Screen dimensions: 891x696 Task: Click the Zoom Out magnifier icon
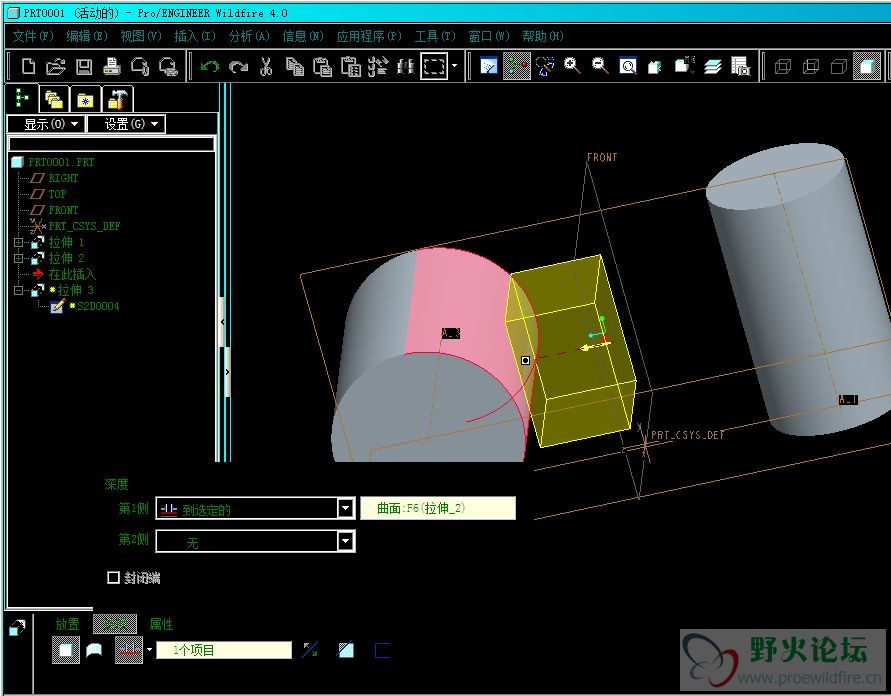click(x=600, y=66)
